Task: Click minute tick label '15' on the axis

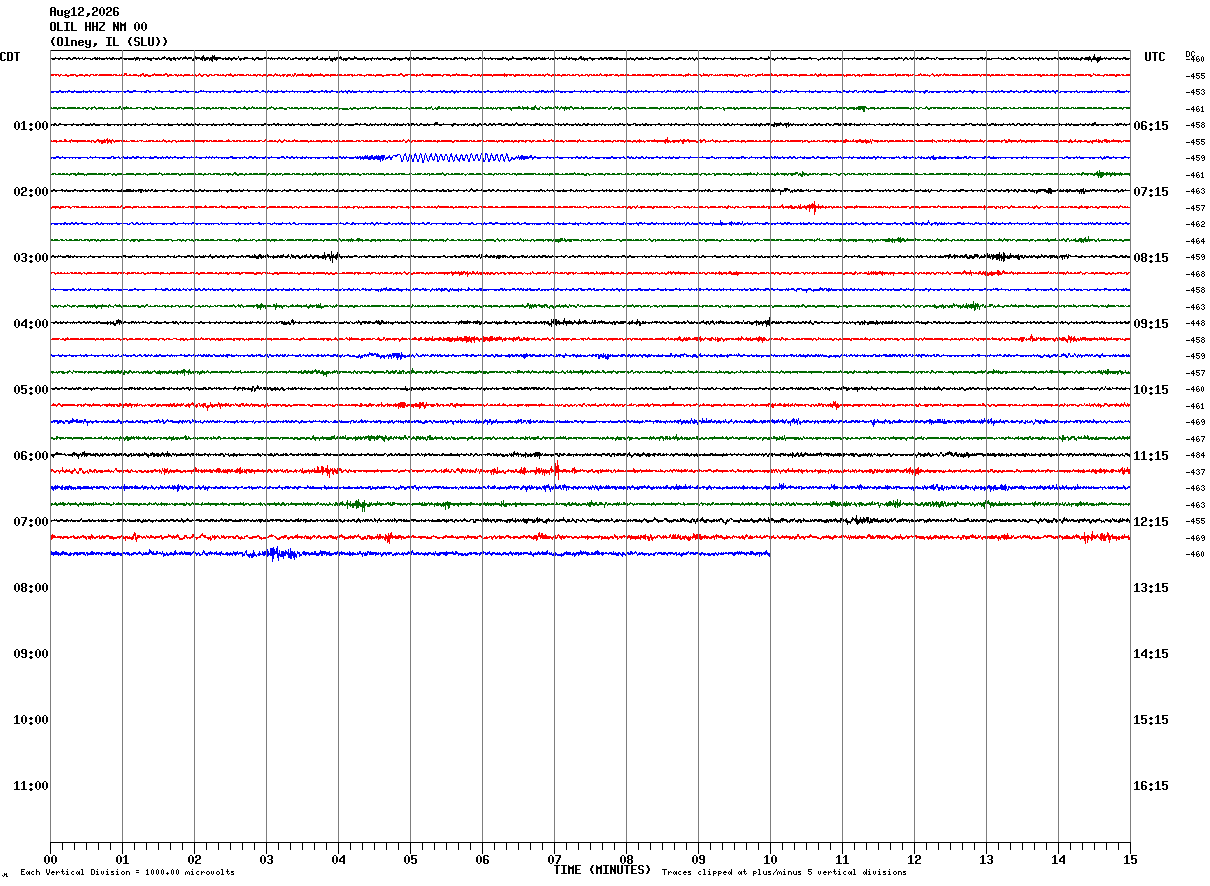Action: 1130,860
